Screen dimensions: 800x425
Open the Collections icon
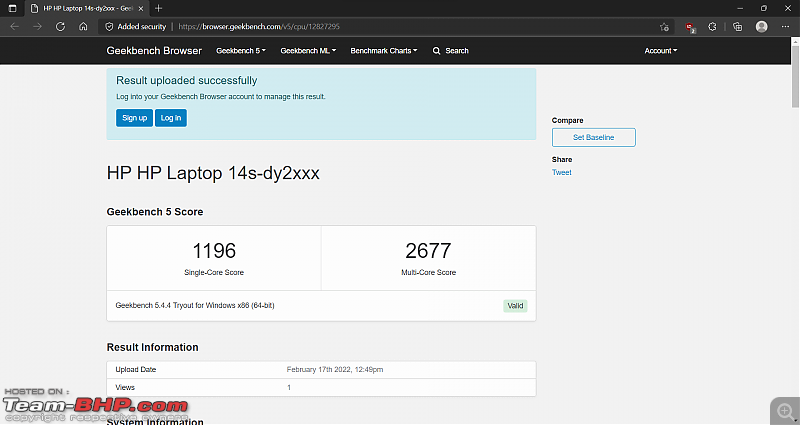coord(737,27)
